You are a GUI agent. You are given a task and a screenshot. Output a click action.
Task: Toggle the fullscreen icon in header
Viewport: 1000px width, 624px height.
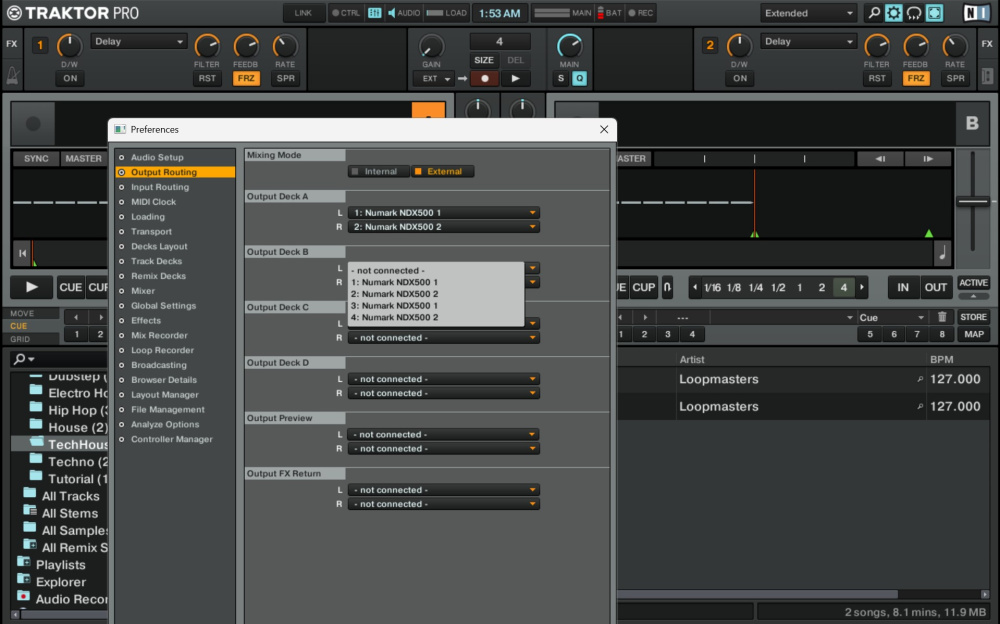[934, 13]
